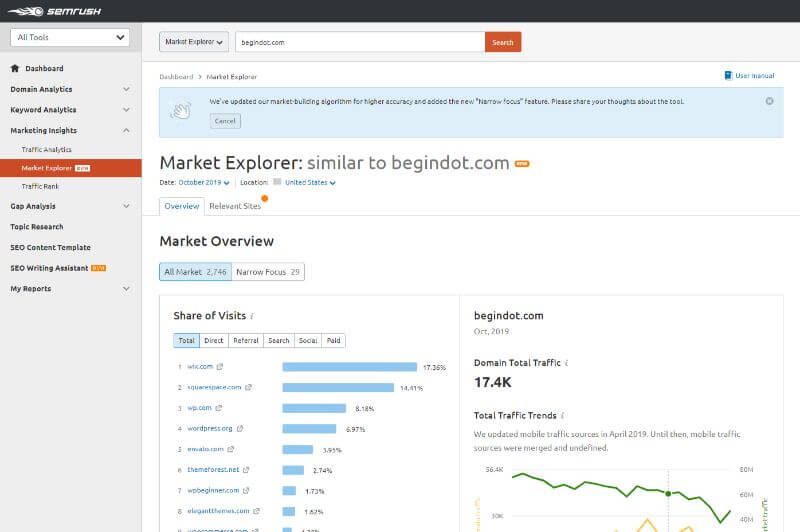Select Direct visits filter
The width and height of the screenshot is (800, 532).
coord(214,341)
